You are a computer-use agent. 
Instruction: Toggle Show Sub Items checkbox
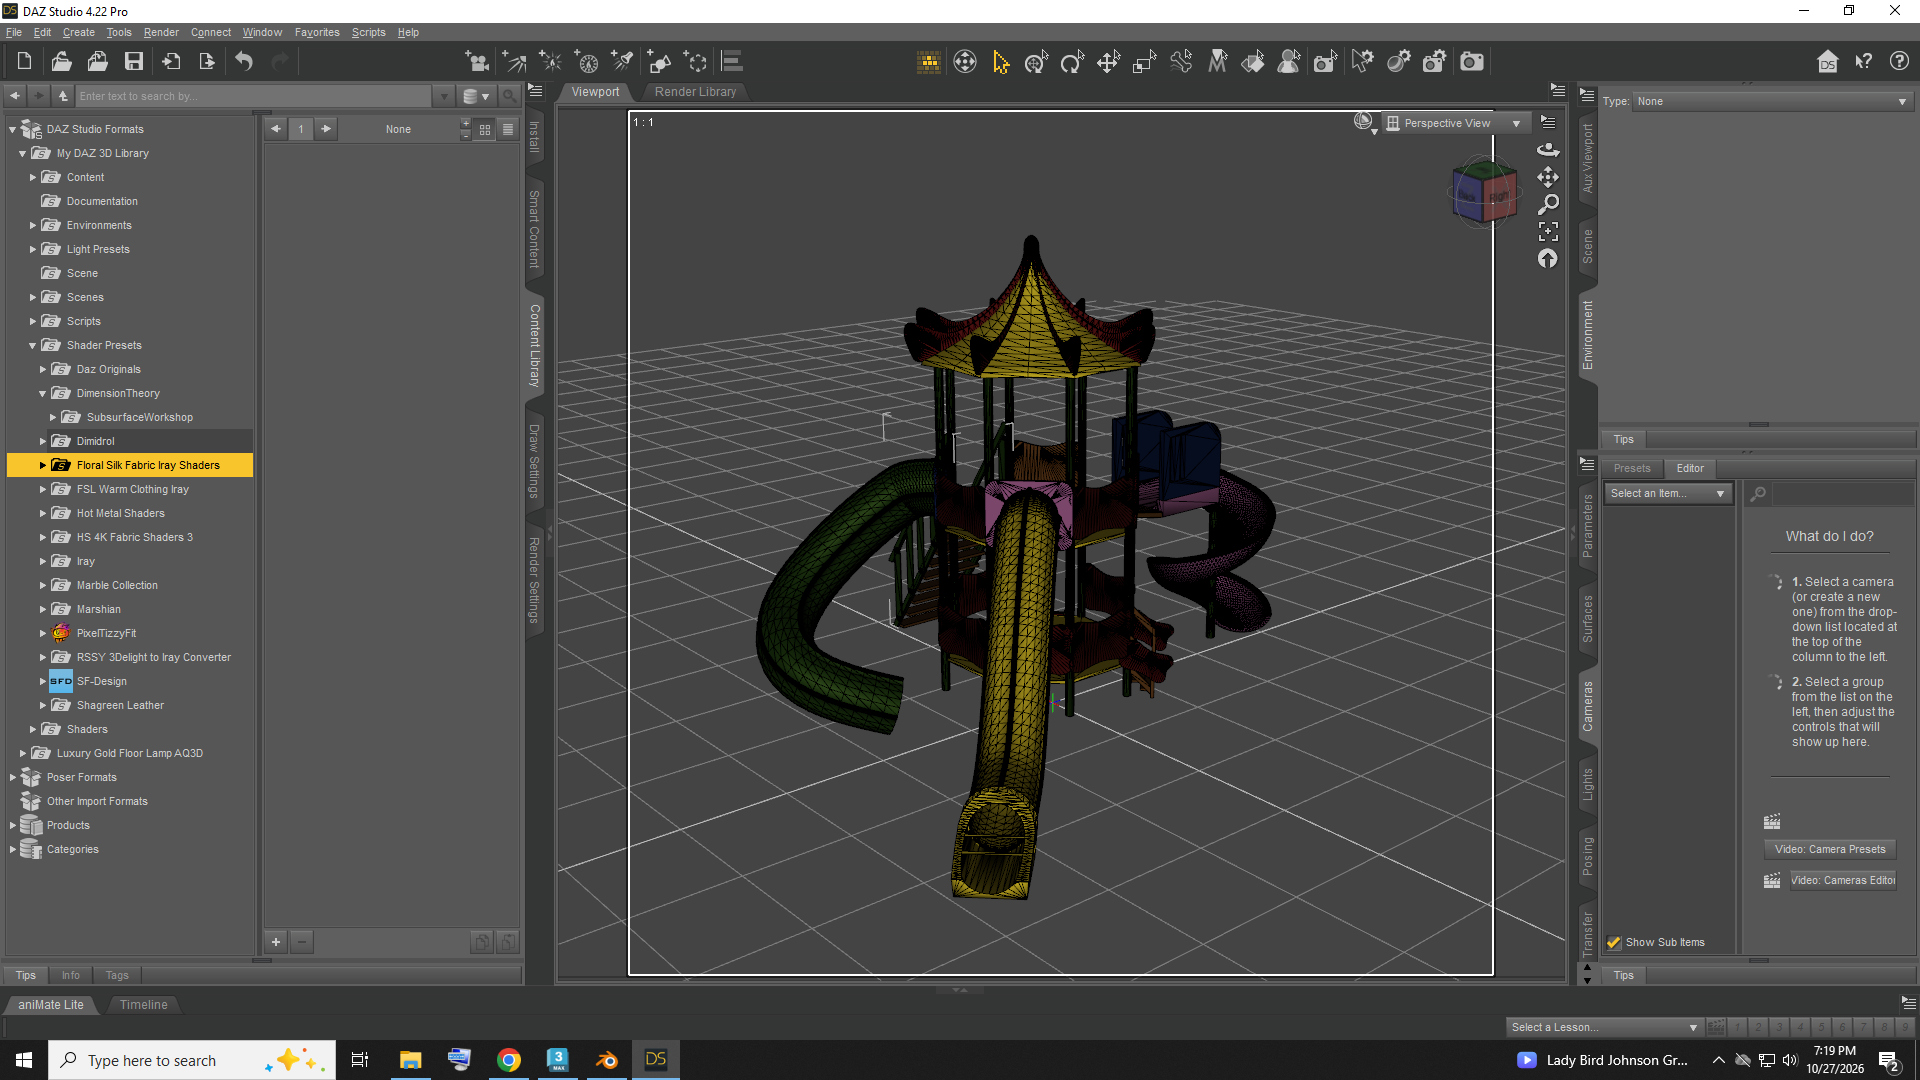1613,942
